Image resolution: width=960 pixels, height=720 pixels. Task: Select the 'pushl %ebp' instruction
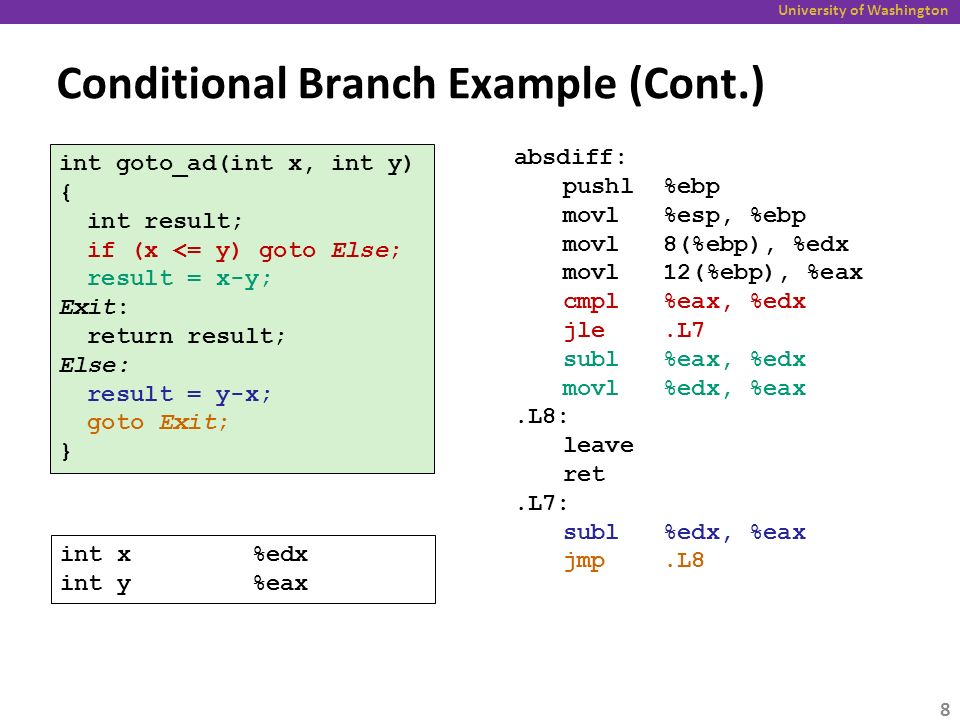641,187
